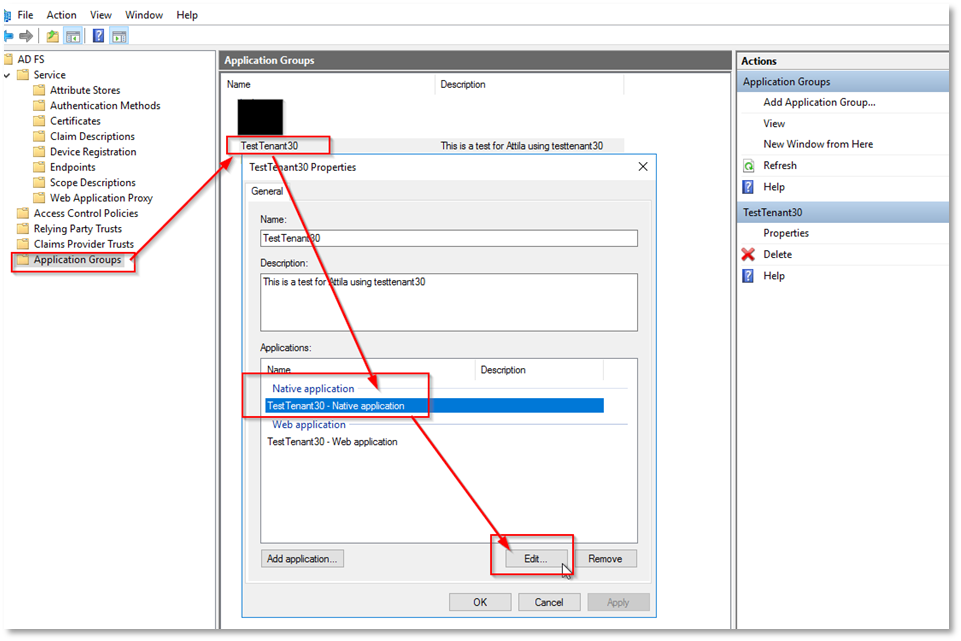Viewport: 961px width, 641px height.
Task: Select Relying Party Trusts in tree
Action: 78,229
